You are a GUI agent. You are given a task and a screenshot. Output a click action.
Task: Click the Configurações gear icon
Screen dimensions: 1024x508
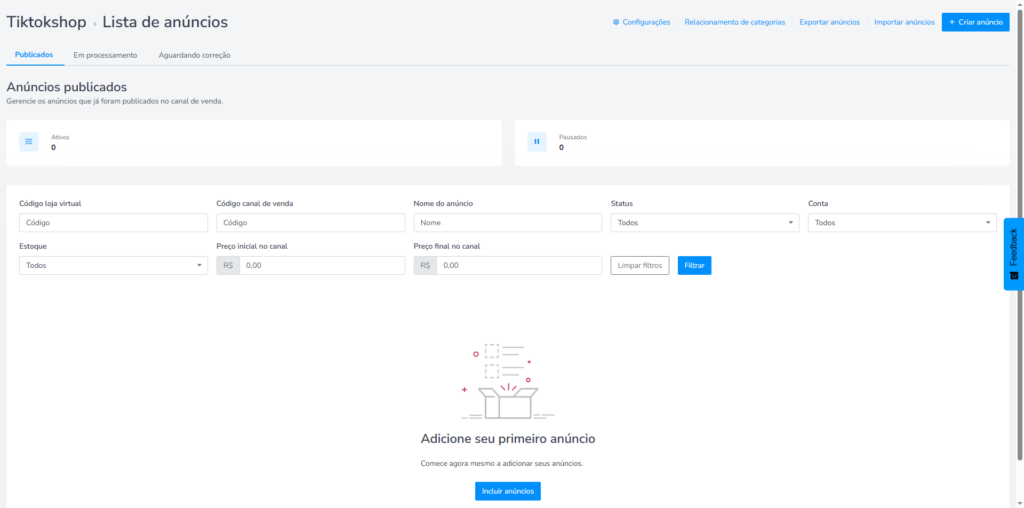pyautogui.click(x=616, y=22)
